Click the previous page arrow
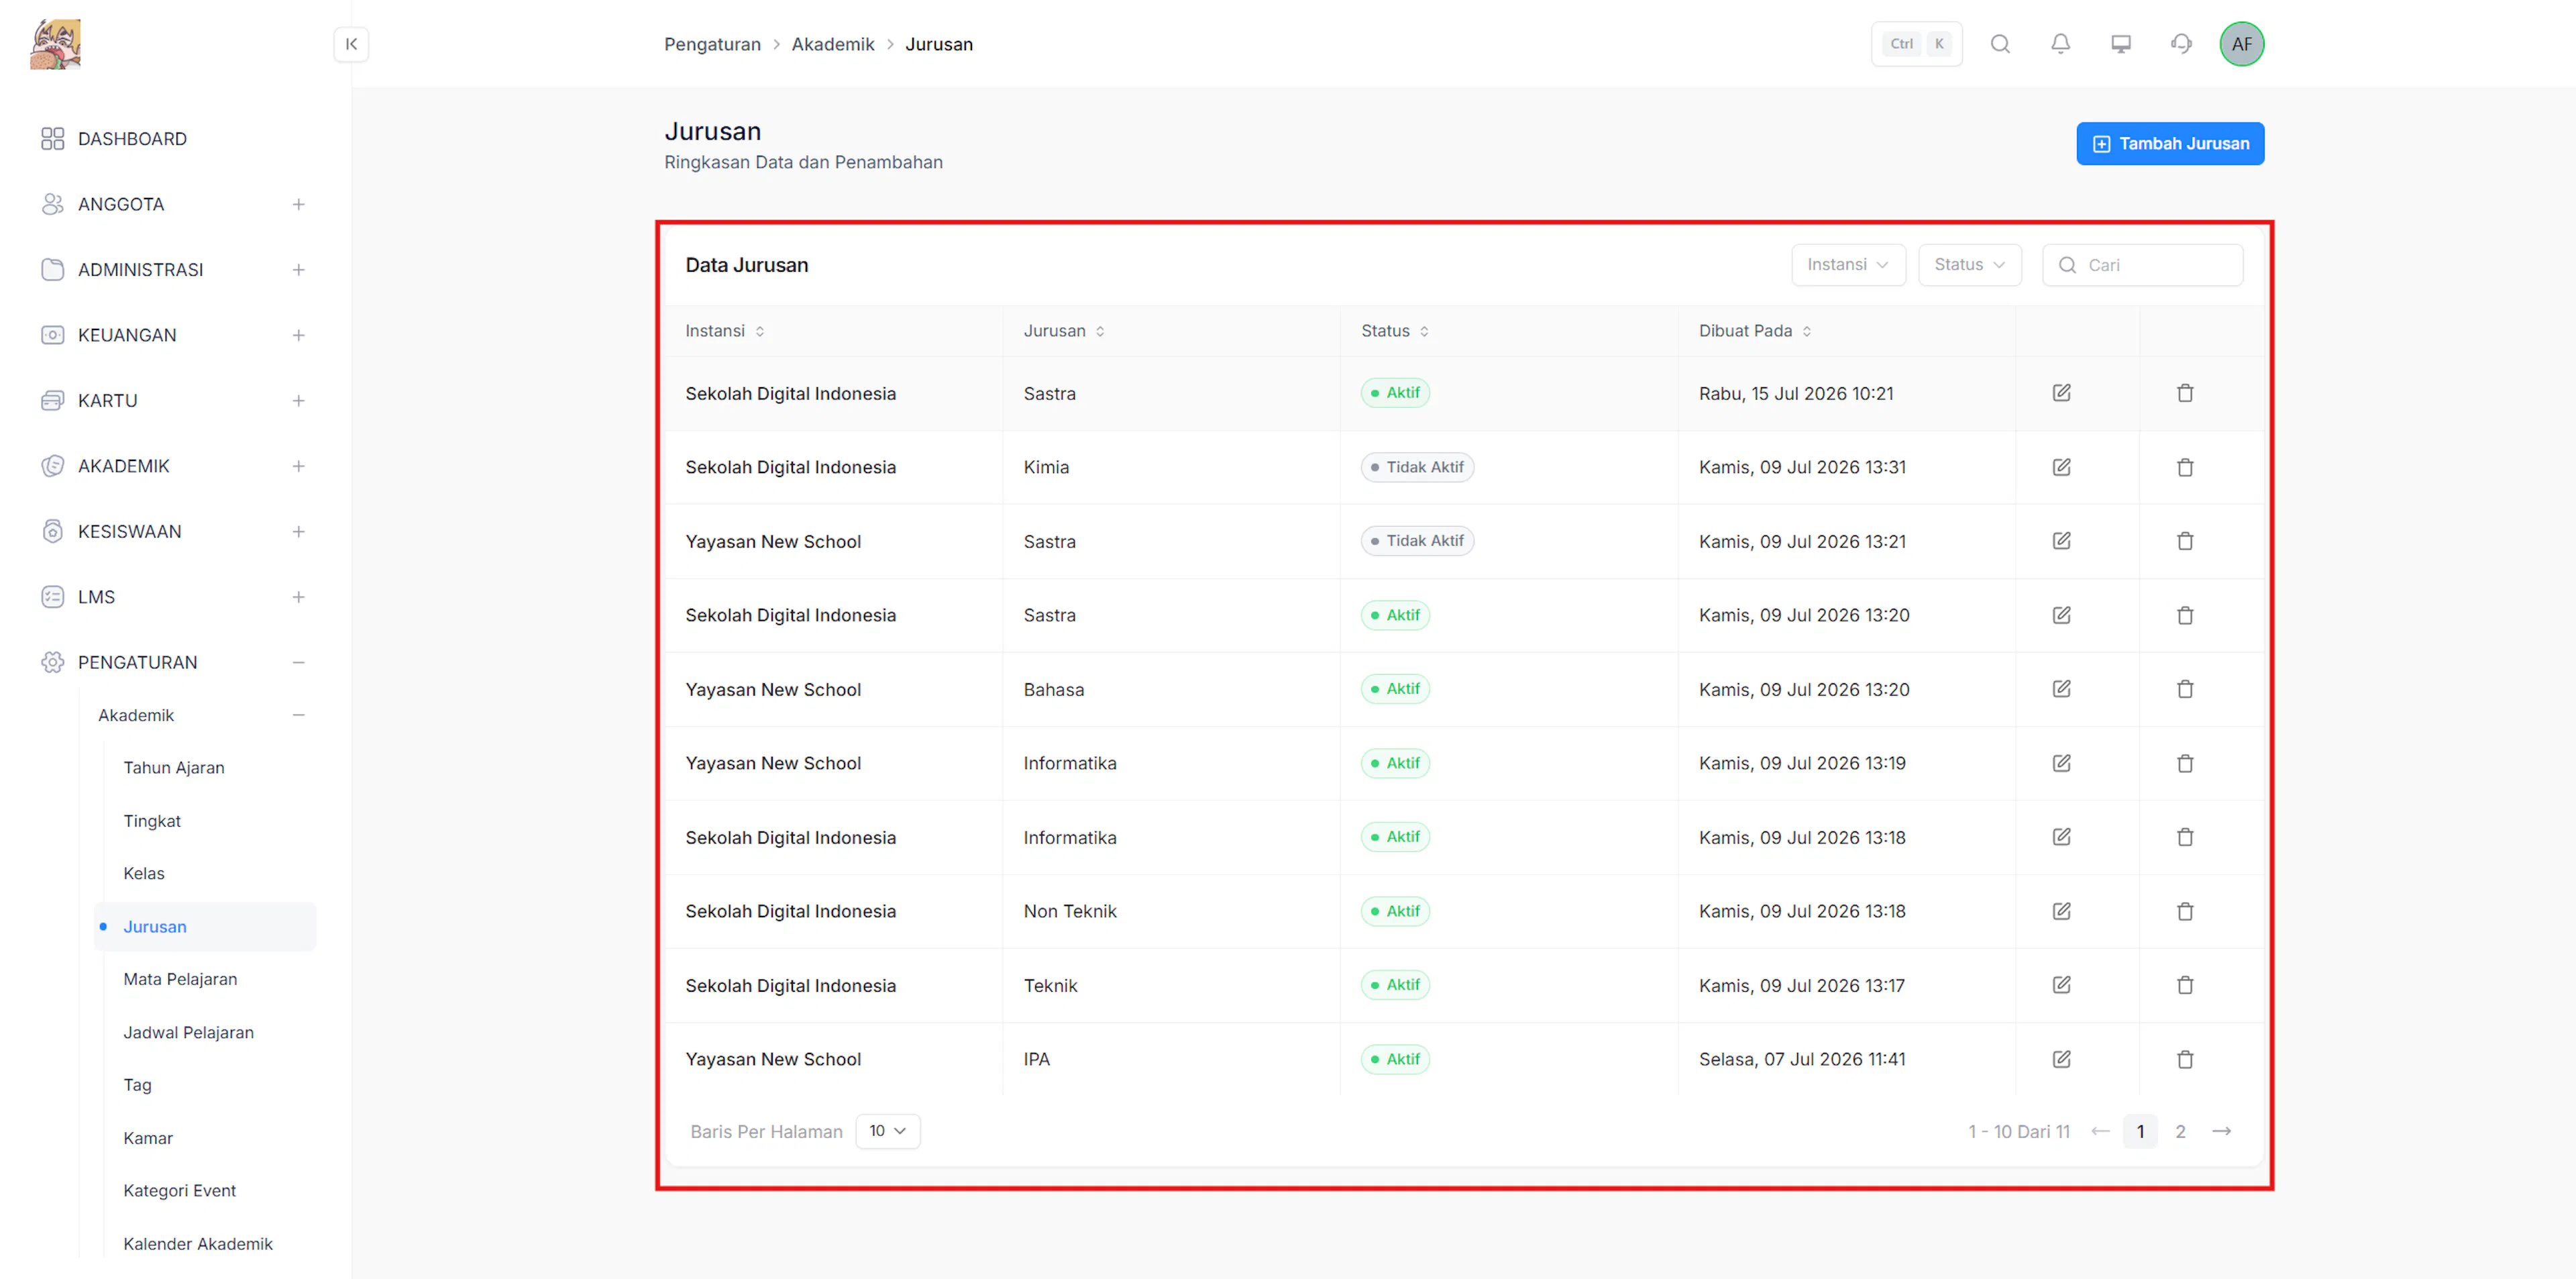 (x=2100, y=1131)
